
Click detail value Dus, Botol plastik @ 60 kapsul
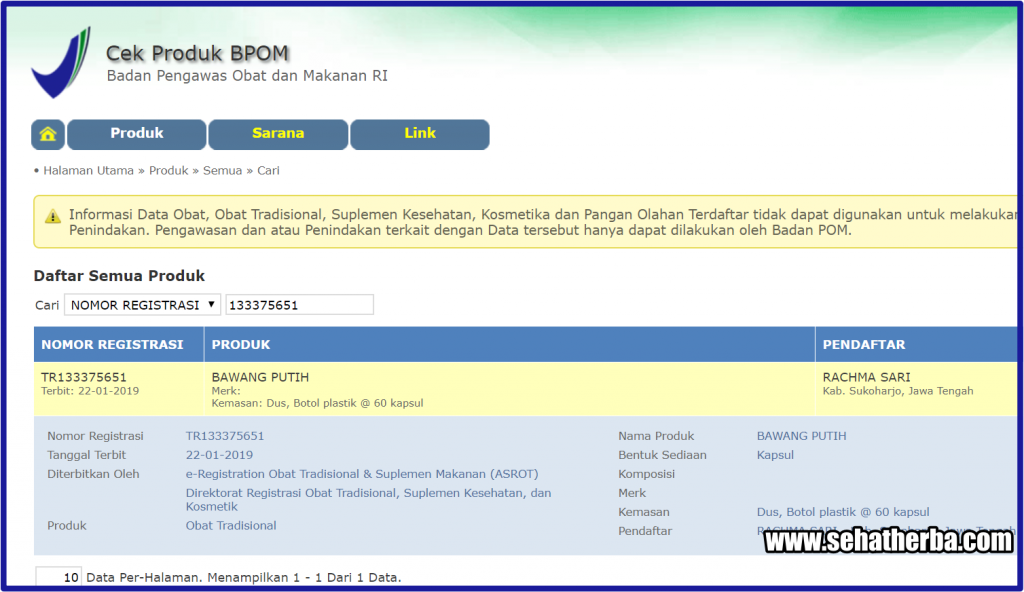843,512
